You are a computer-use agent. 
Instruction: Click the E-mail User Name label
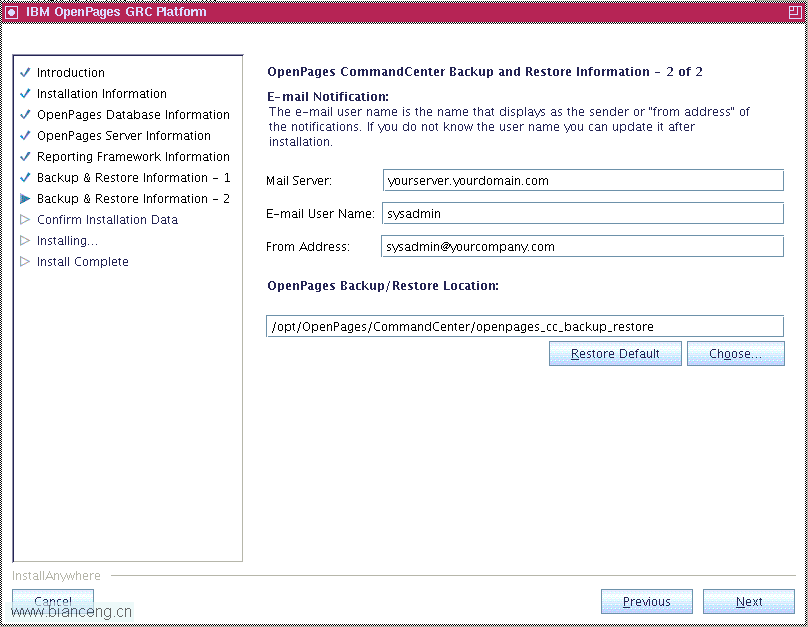(x=320, y=214)
